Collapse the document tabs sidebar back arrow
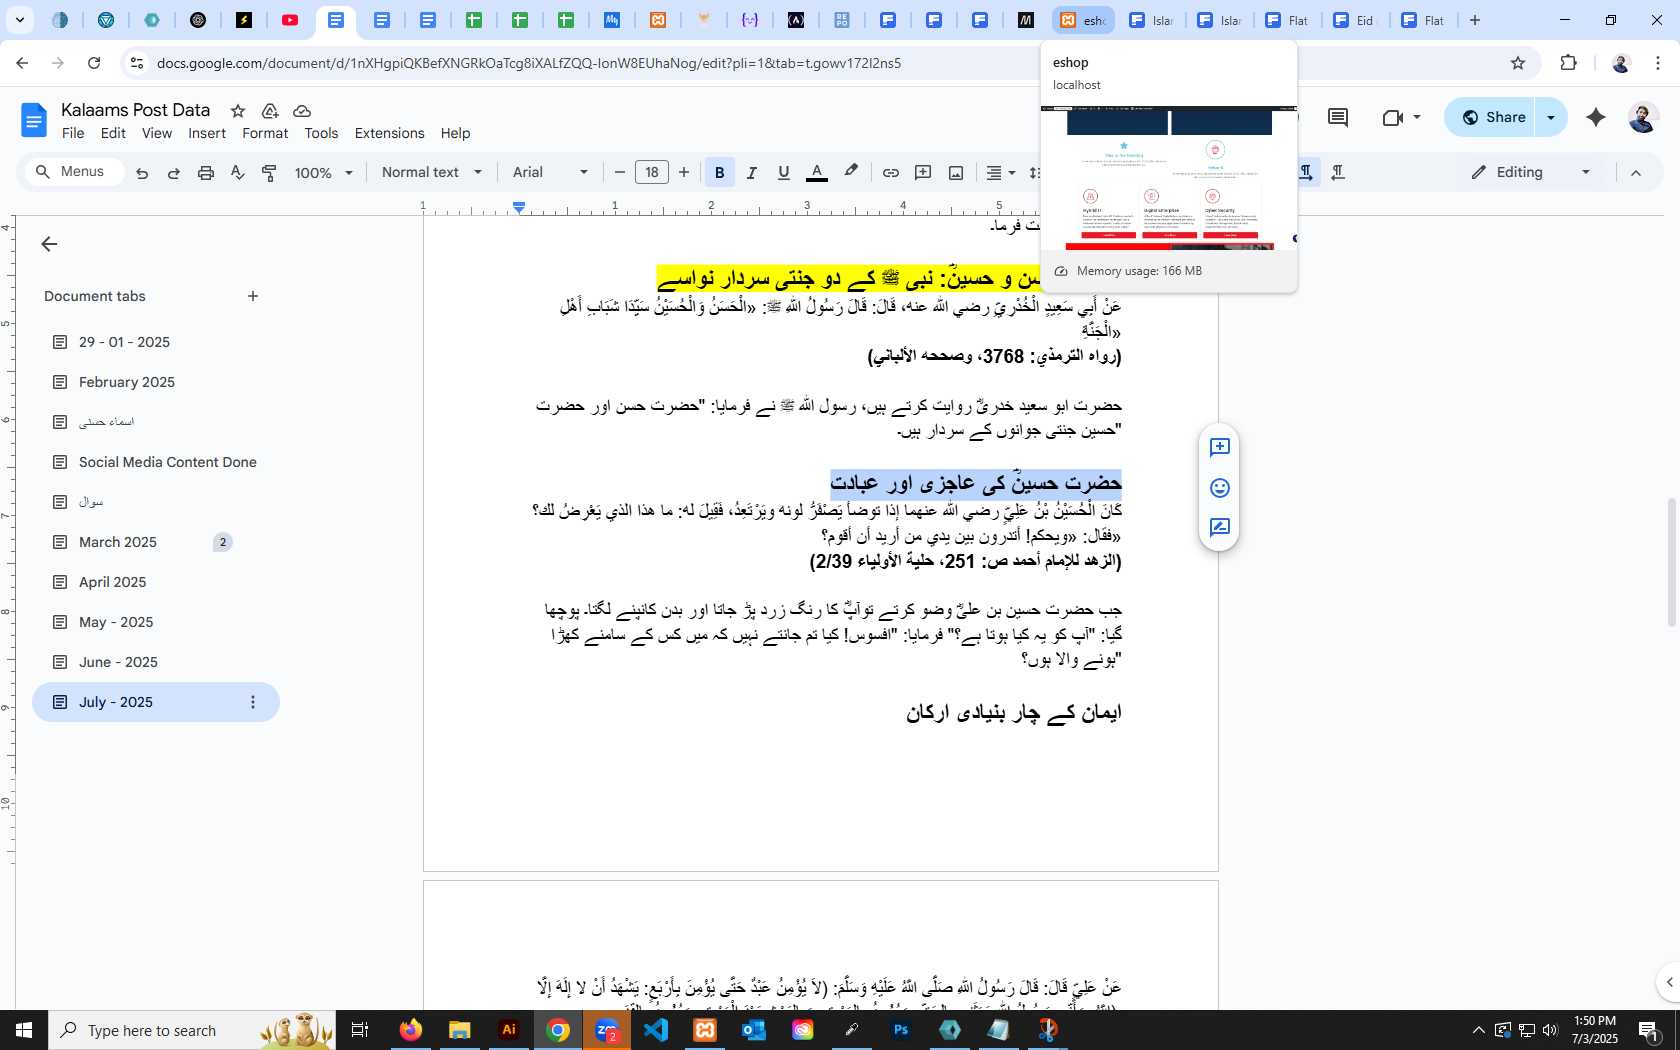 coord(48,244)
